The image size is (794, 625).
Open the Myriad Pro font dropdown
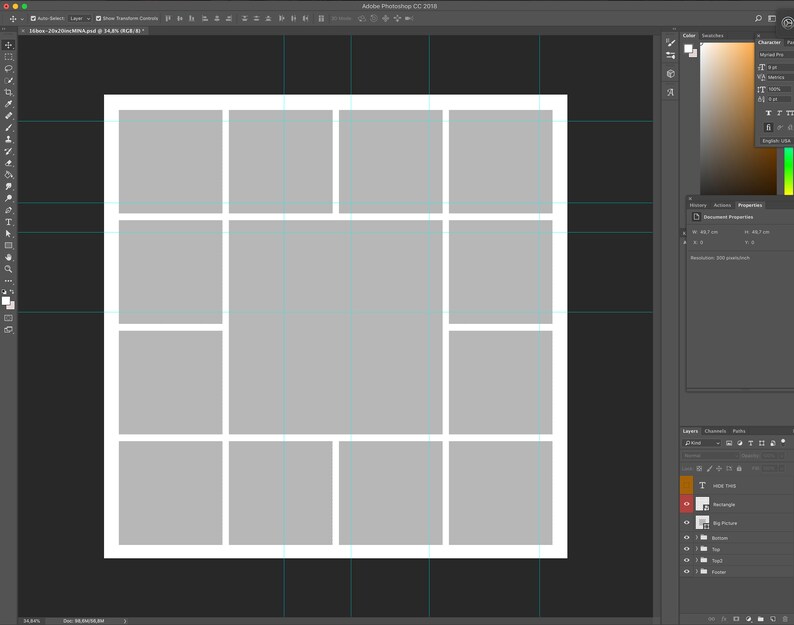(x=775, y=55)
